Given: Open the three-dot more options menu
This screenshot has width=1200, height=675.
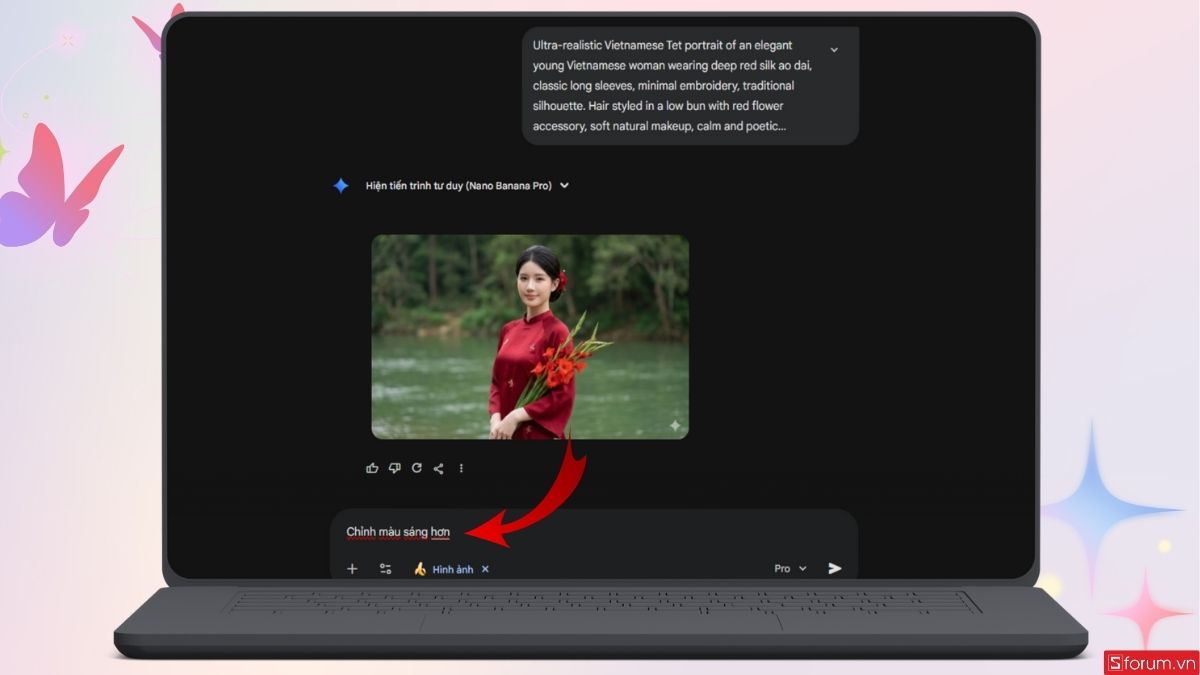Looking at the screenshot, I should tap(461, 468).
